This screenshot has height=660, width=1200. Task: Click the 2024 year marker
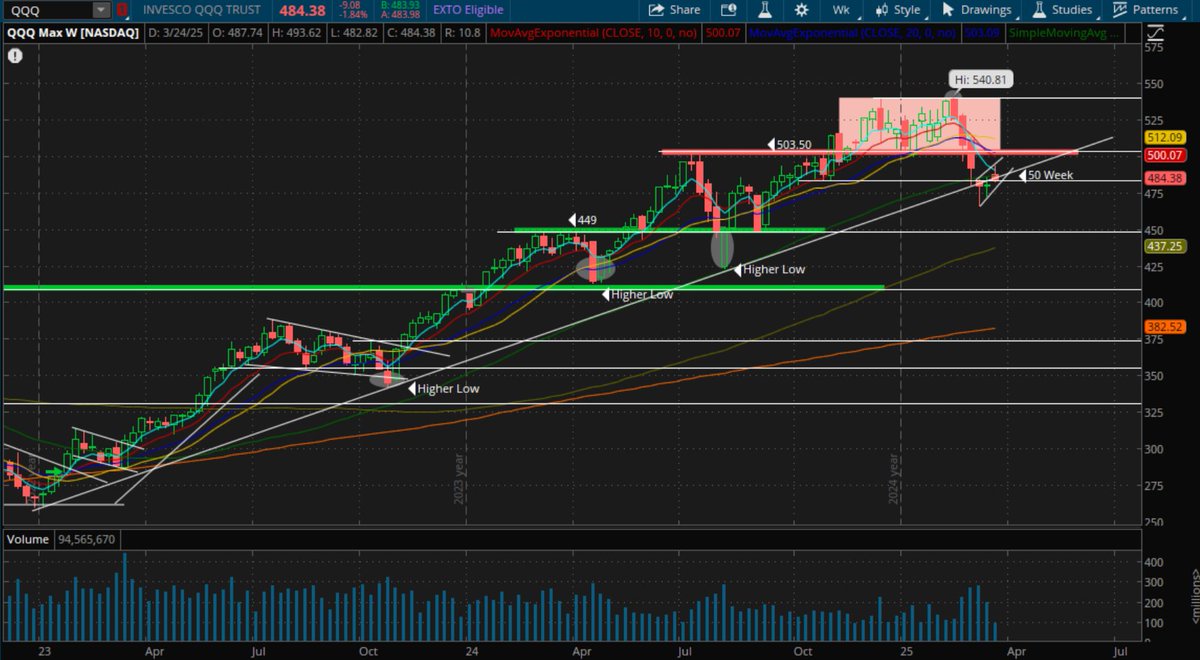[x=895, y=478]
